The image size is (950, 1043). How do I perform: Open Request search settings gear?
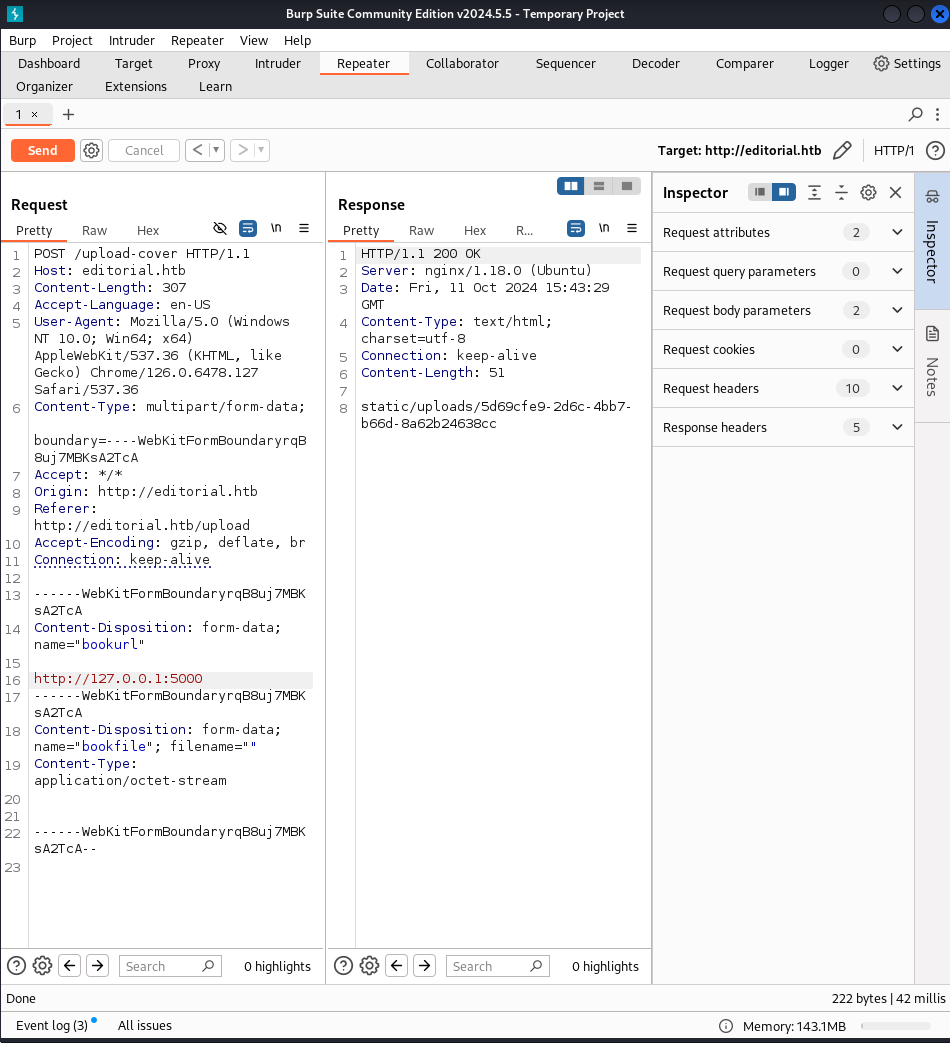[x=43, y=965]
